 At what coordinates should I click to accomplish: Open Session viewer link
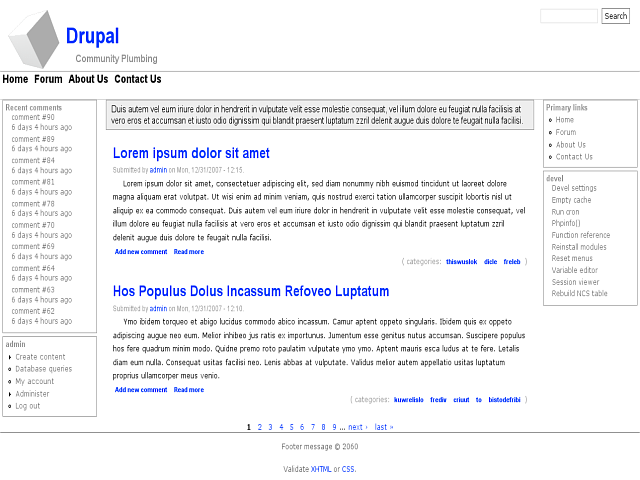click(x=575, y=282)
